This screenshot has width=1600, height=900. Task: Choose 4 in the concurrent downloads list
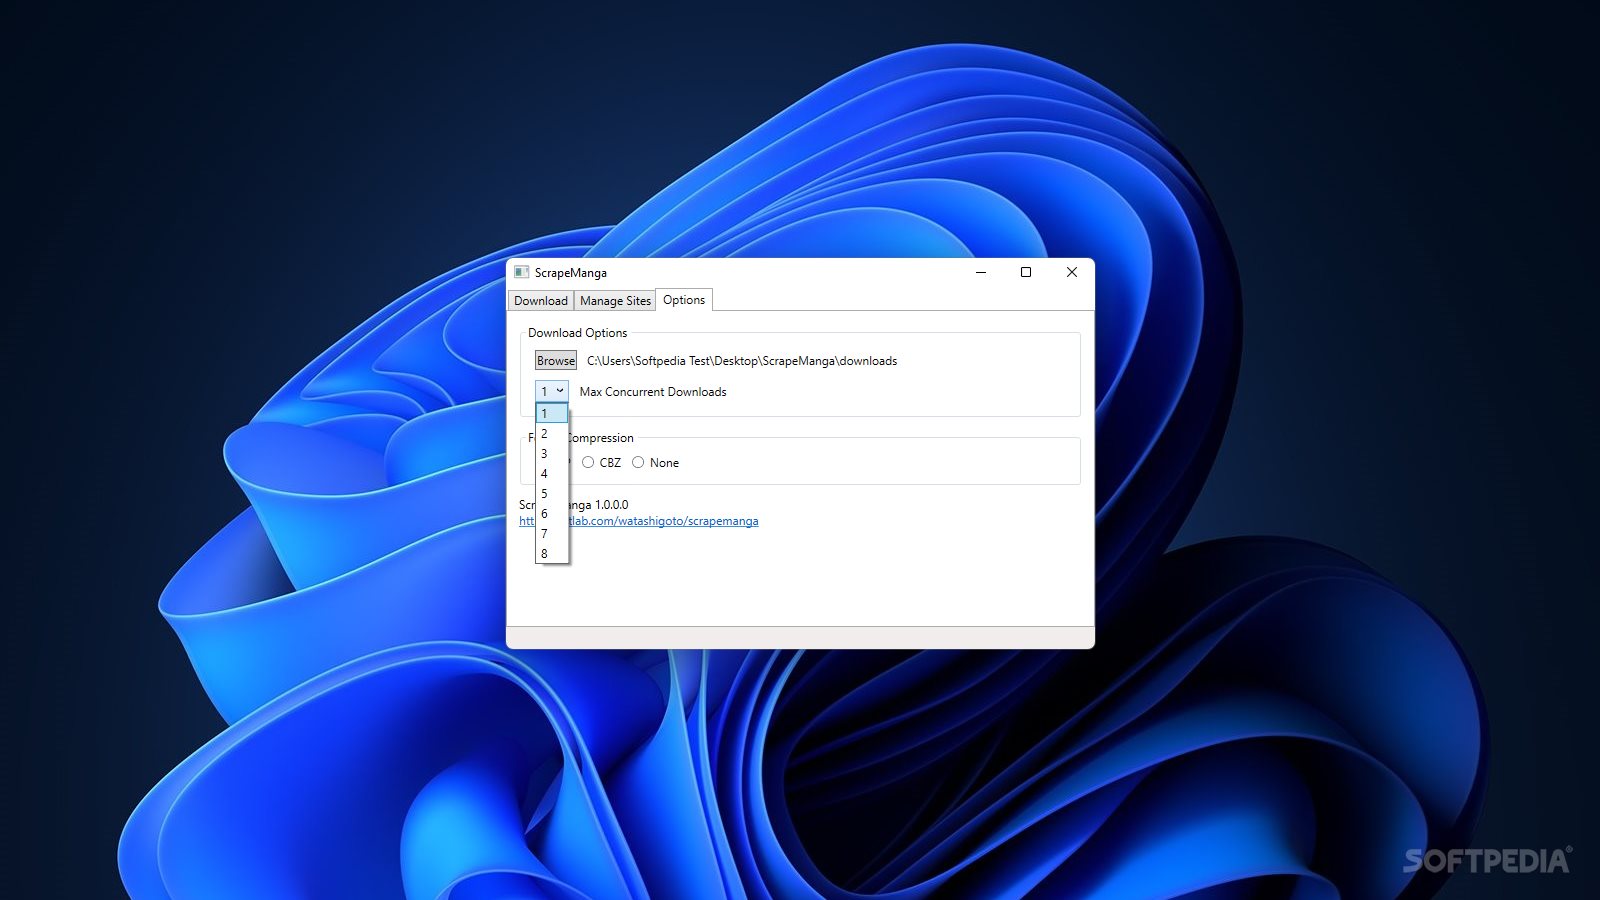click(x=552, y=474)
